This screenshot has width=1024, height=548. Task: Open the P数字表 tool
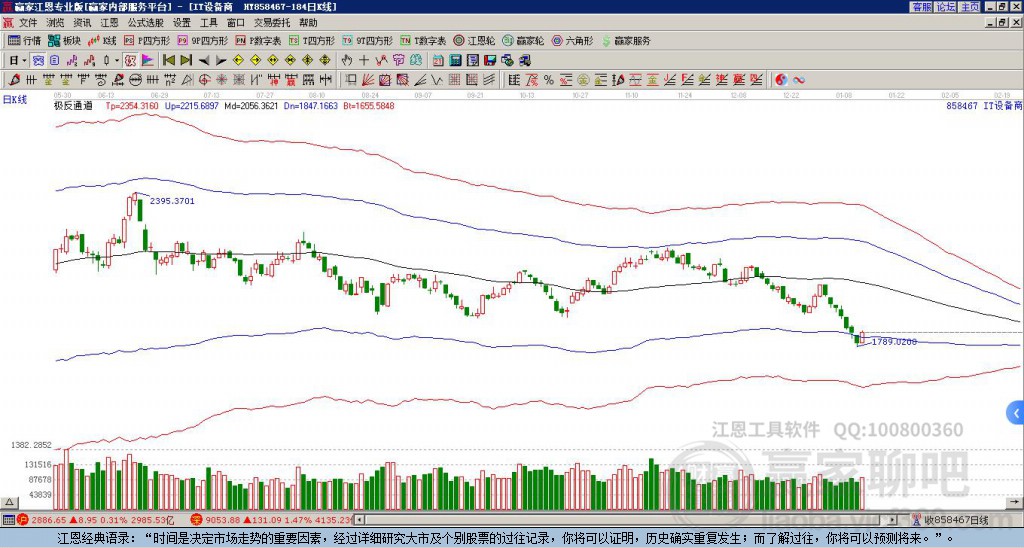click(258, 41)
